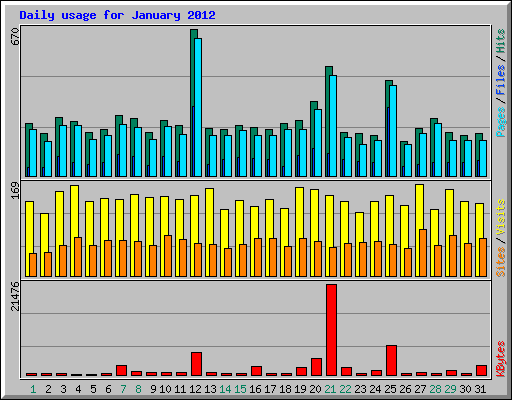Select the red KBytes bar for day 12
512x400 pixels.
(196, 364)
